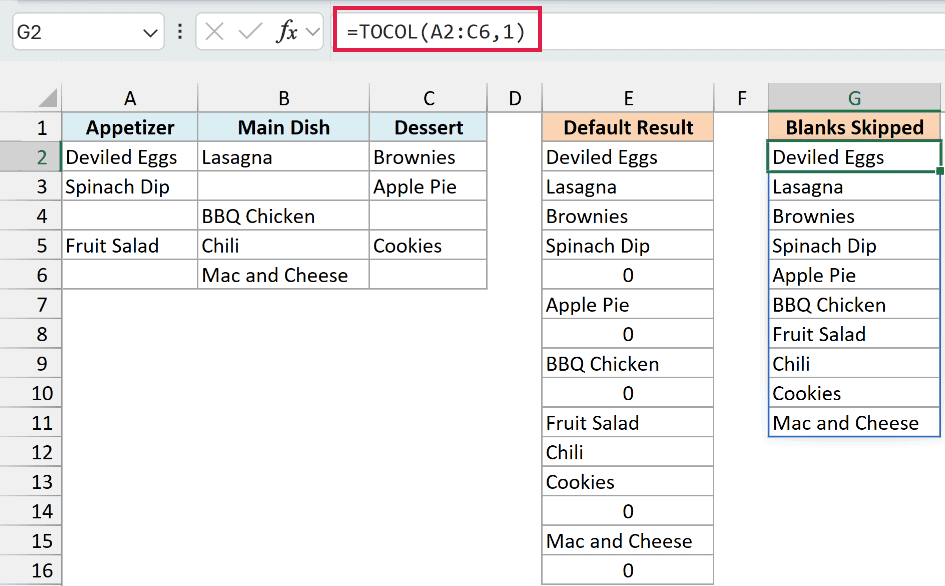Select Spinach Dip in column A
The image size is (945, 586).
point(130,186)
